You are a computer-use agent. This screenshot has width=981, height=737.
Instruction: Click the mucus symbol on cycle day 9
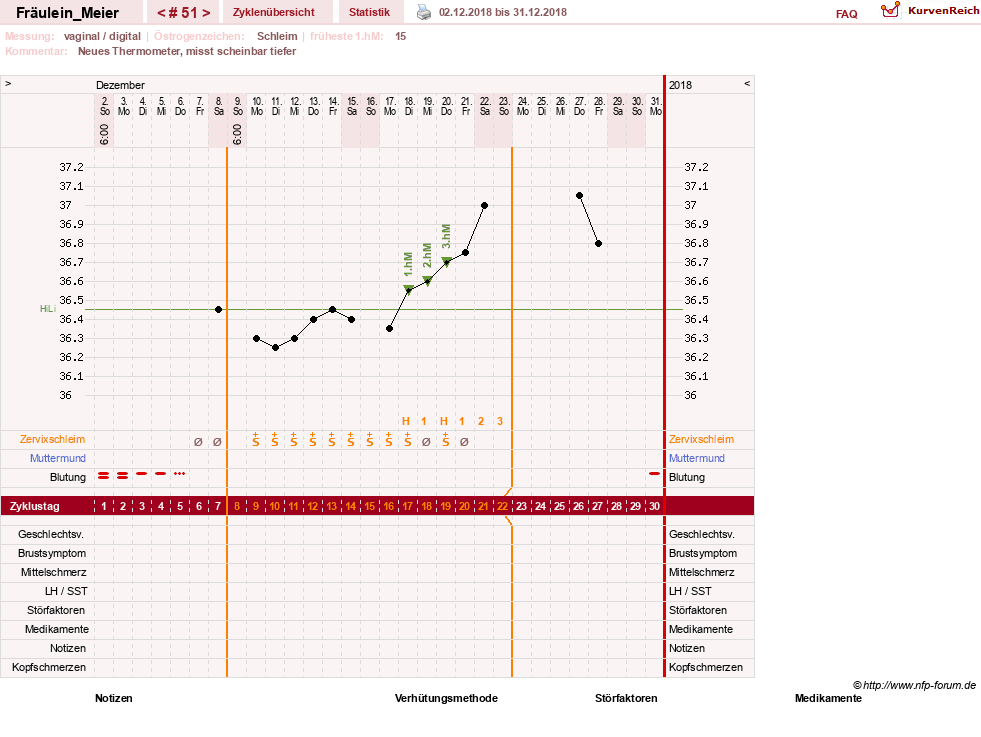coord(256,440)
